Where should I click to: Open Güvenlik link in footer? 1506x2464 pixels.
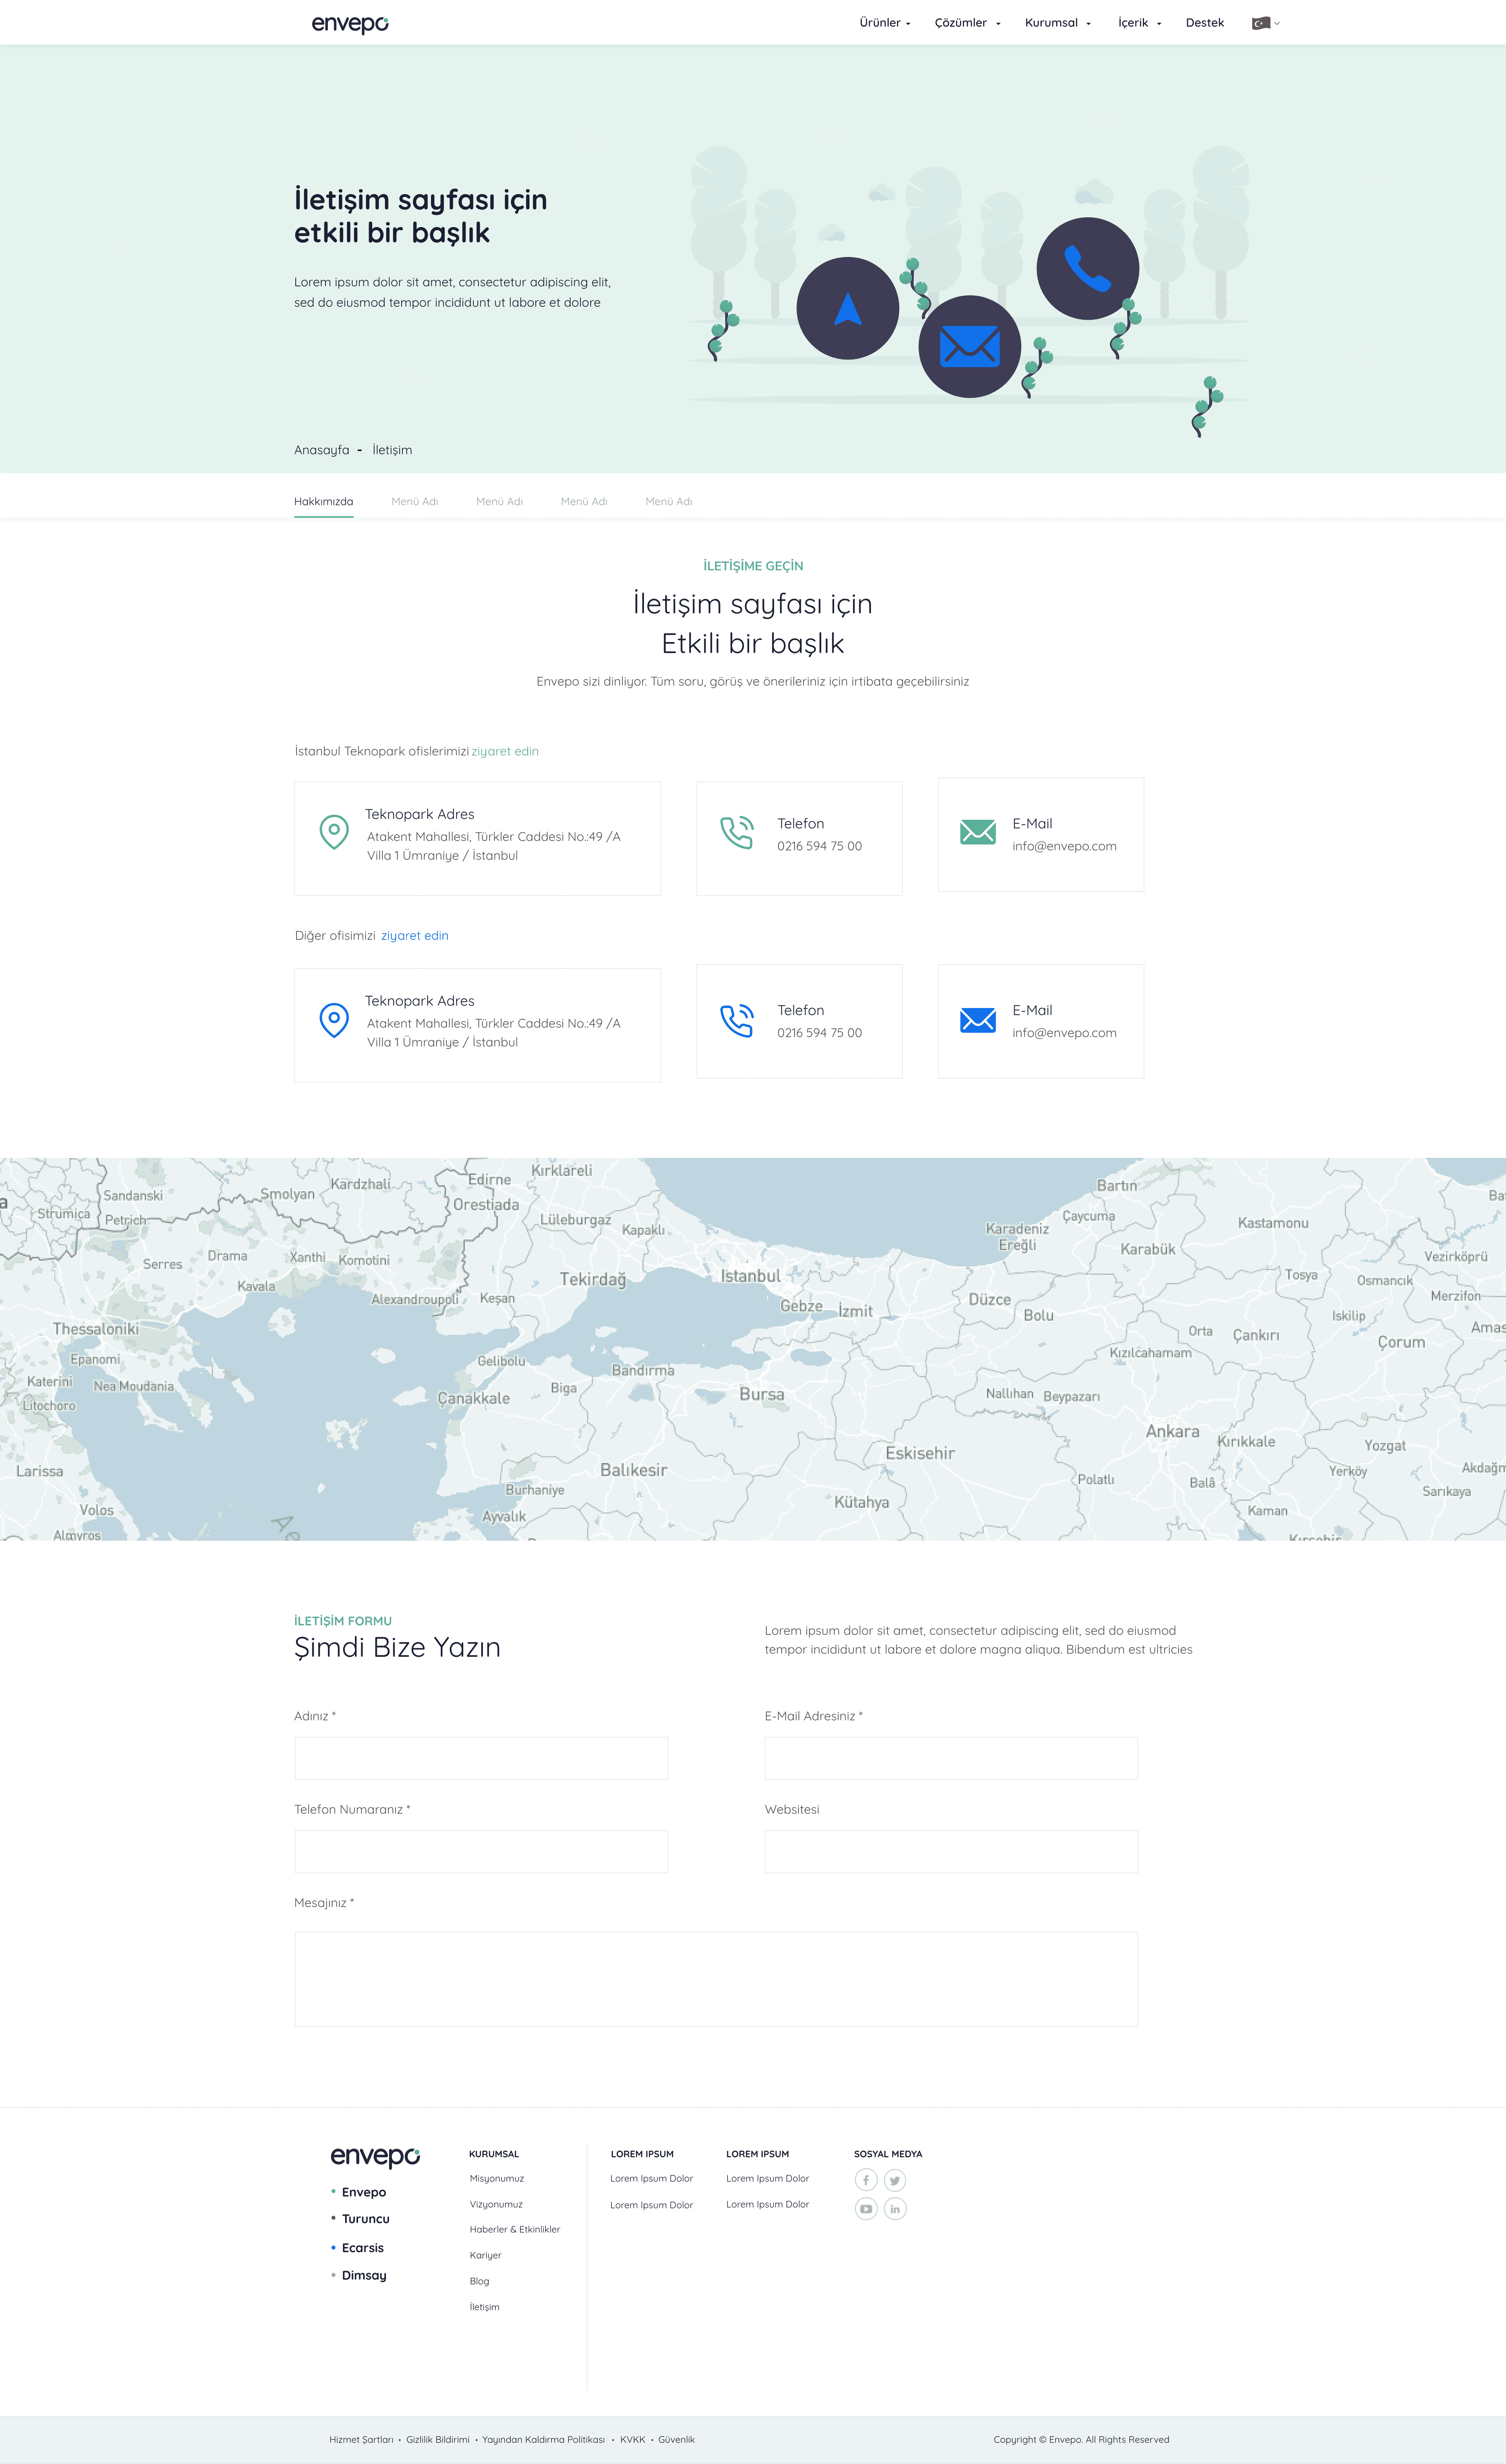tap(676, 2440)
